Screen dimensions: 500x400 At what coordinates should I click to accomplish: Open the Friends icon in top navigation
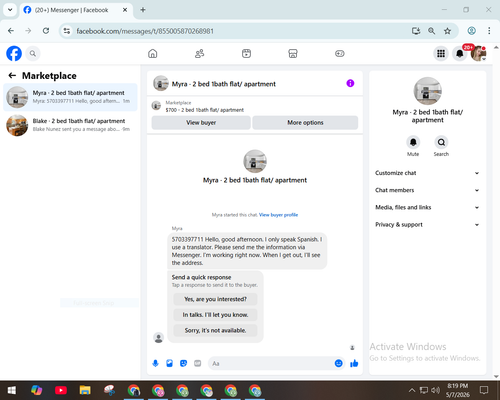click(x=199, y=53)
